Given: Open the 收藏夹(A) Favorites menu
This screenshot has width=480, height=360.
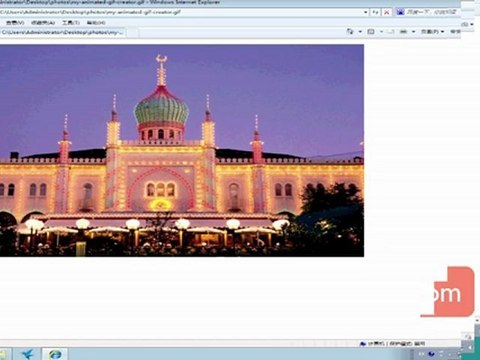Looking at the screenshot, I should (x=43, y=23).
